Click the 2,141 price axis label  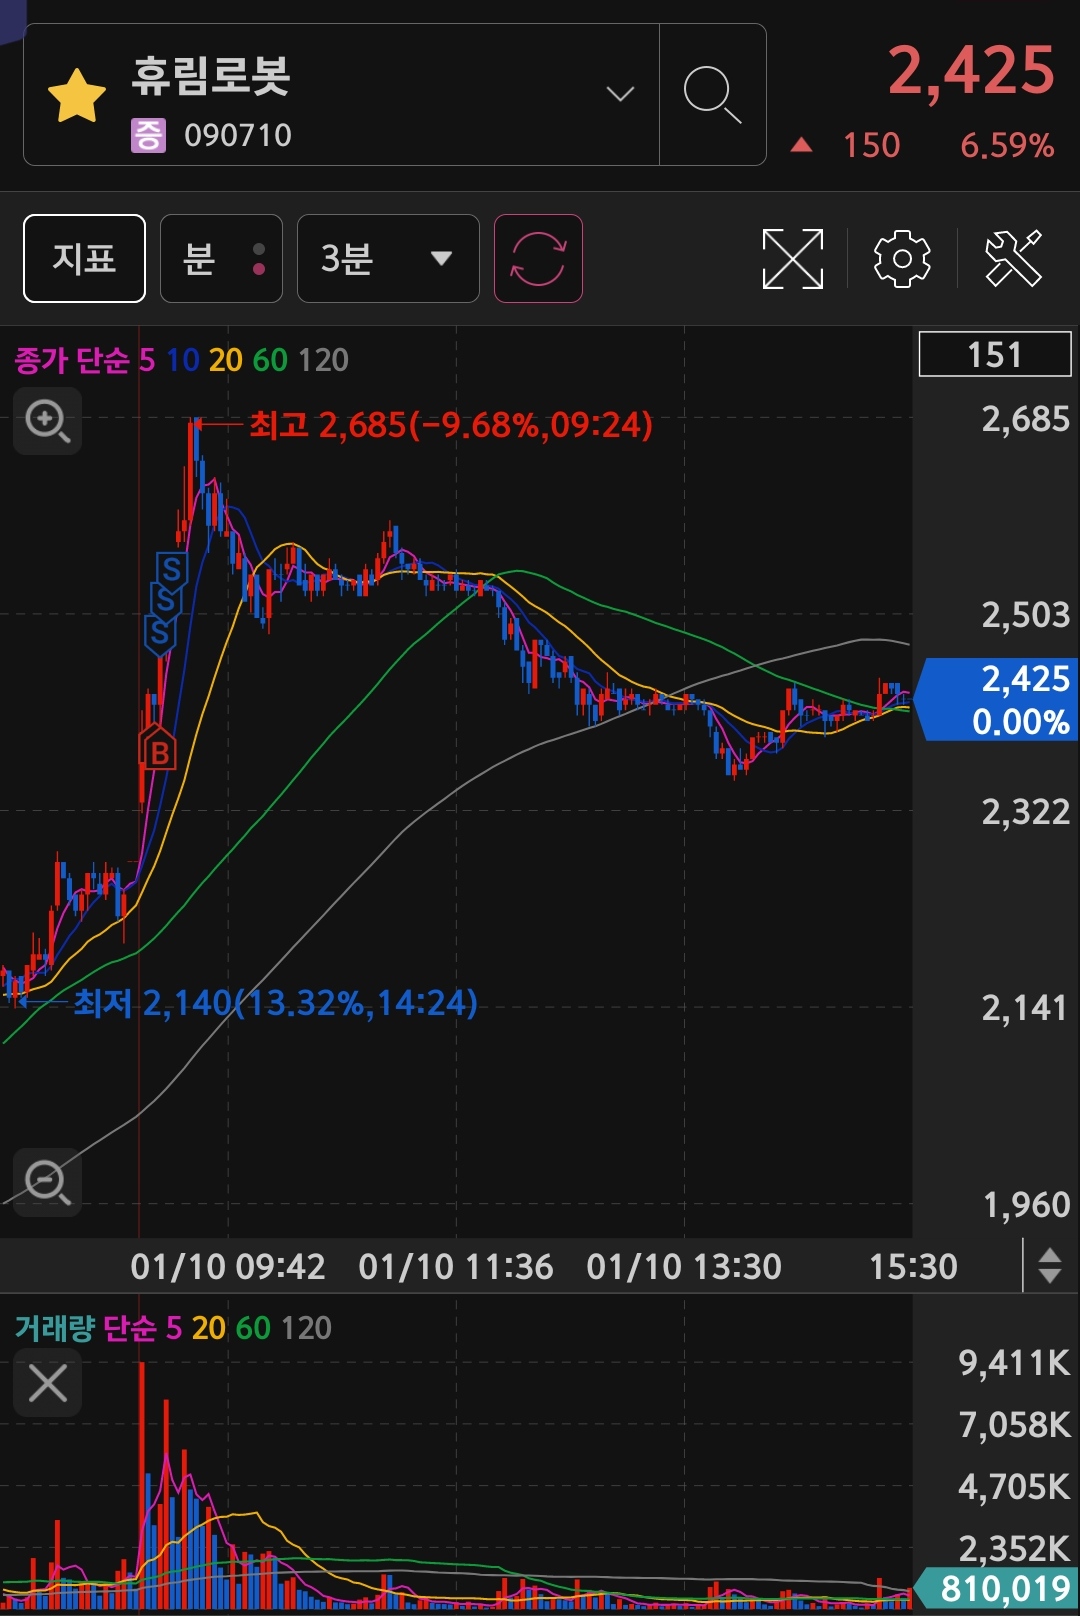tap(1025, 1008)
